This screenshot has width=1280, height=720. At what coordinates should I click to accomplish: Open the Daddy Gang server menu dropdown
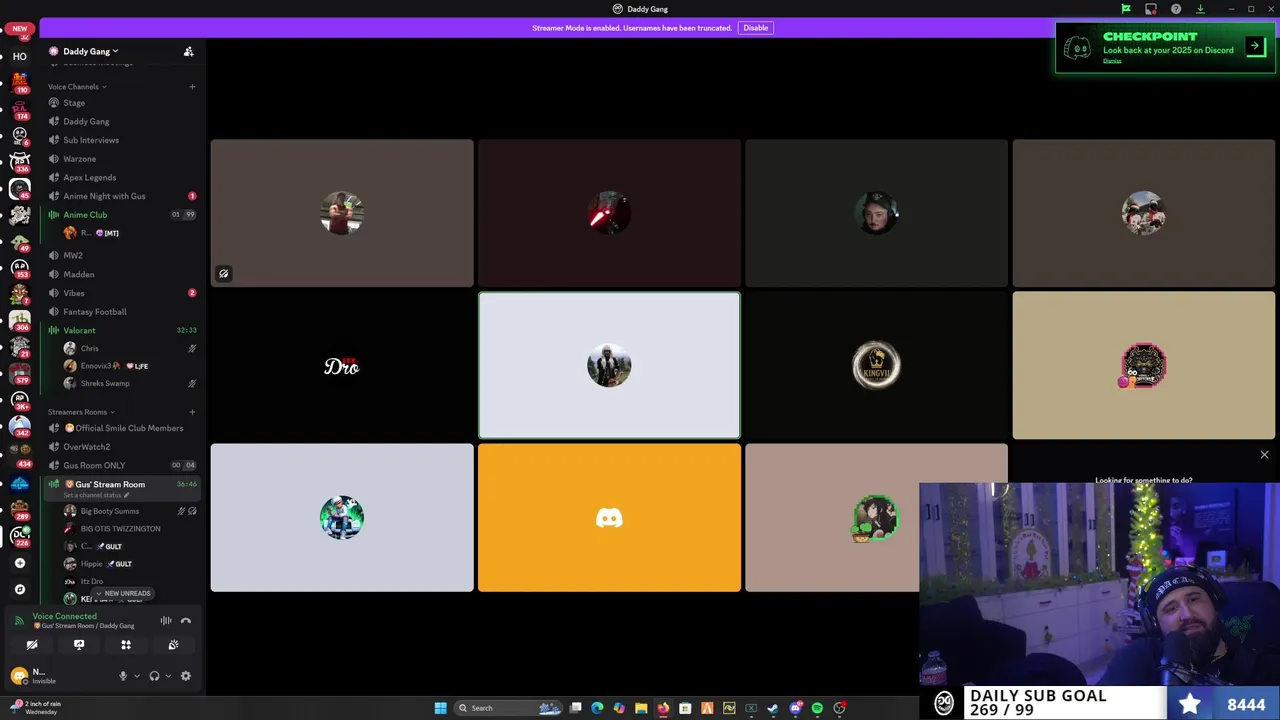click(90, 51)
